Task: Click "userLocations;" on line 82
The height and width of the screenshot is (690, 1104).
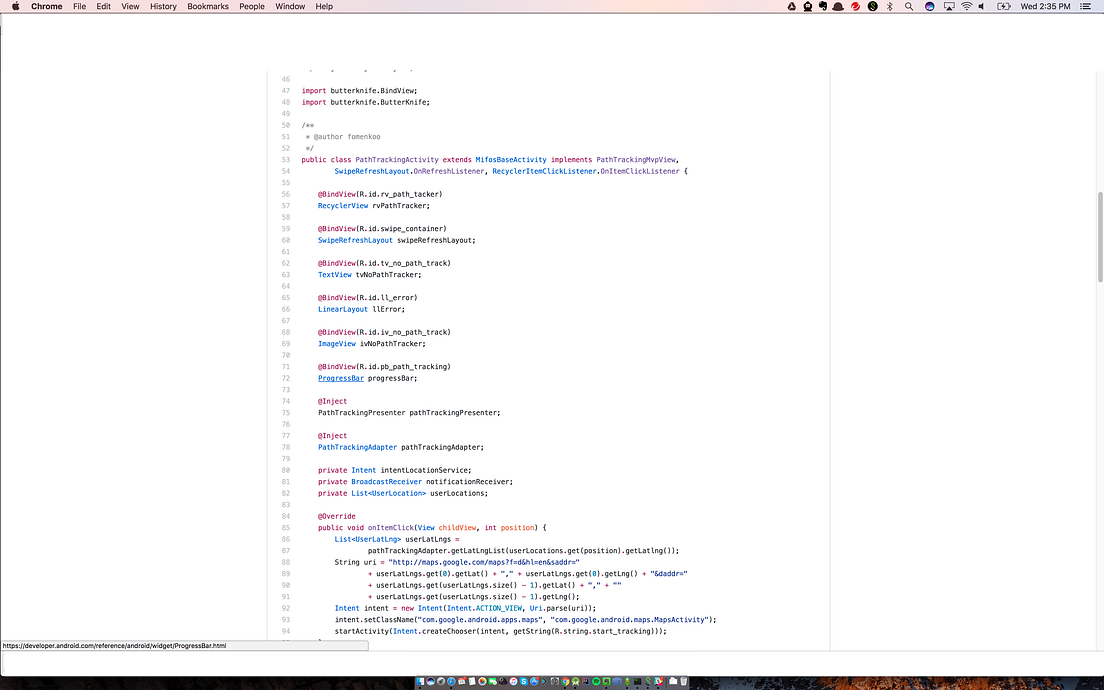Action: click(x=459, y=494)
